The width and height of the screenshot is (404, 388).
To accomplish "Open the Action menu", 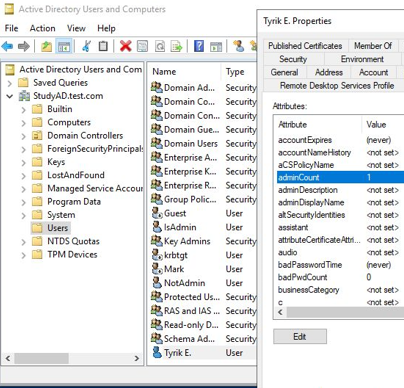I will (42, 28).
